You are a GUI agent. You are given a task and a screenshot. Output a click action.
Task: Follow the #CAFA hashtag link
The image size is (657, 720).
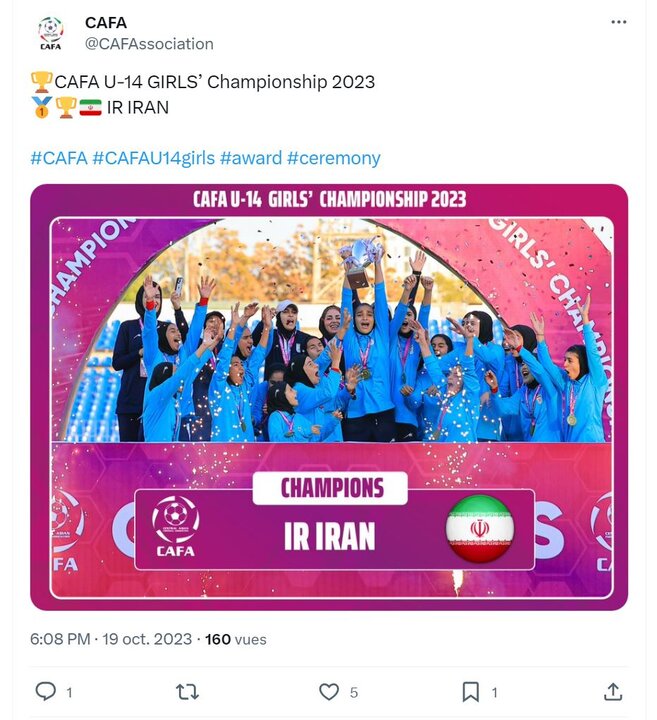tap(58, 158)
